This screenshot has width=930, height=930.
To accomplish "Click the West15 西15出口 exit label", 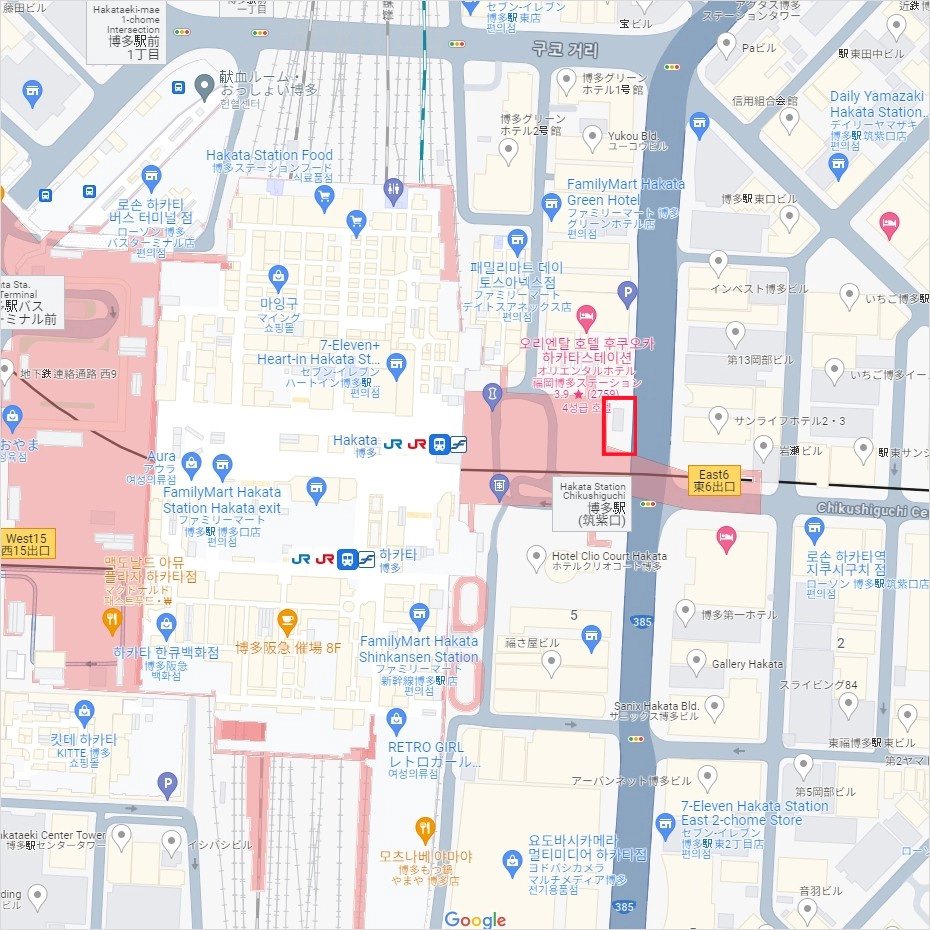I will [27, 543].
